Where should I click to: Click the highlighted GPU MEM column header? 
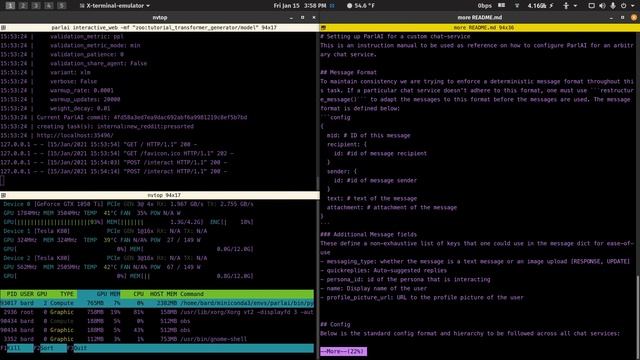[x=99, y=294]
